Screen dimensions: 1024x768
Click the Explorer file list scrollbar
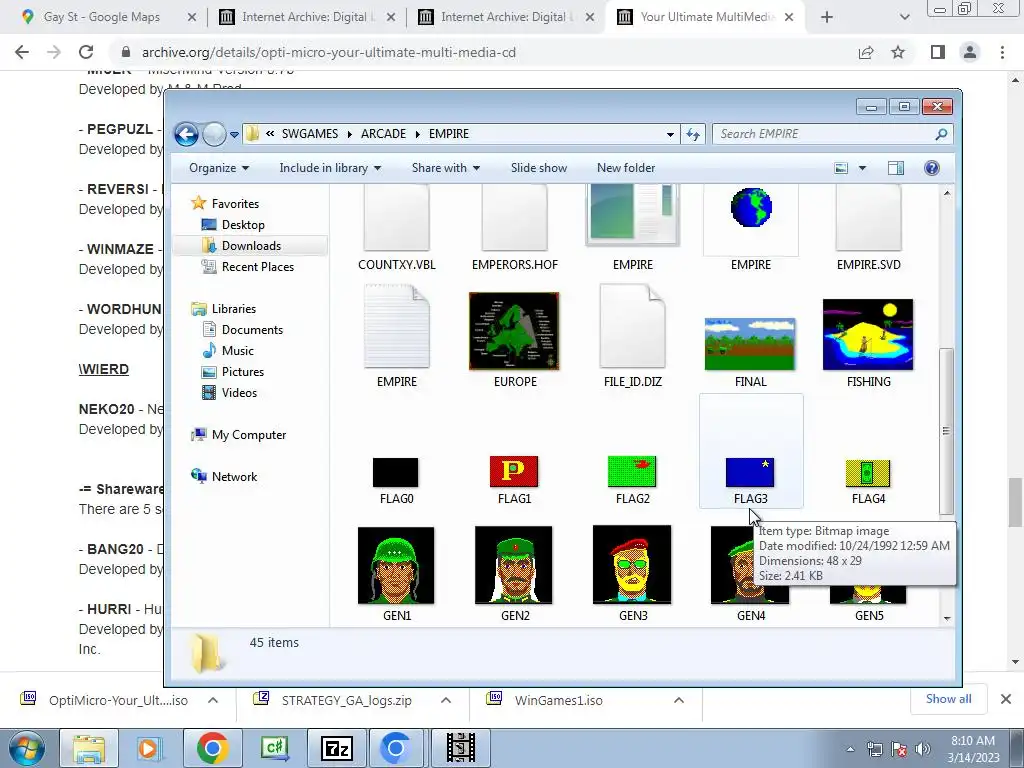[x=946, y=432]
